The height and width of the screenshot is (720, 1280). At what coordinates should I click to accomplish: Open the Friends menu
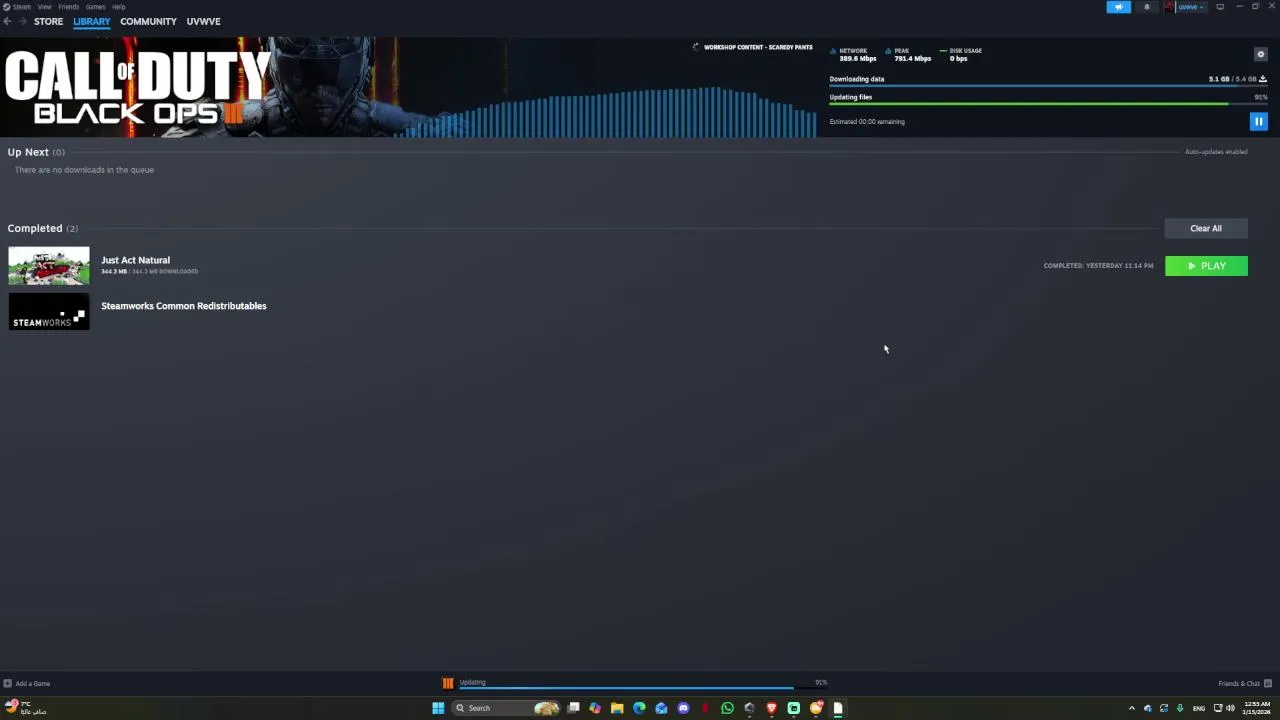click(x=68, y=7)
